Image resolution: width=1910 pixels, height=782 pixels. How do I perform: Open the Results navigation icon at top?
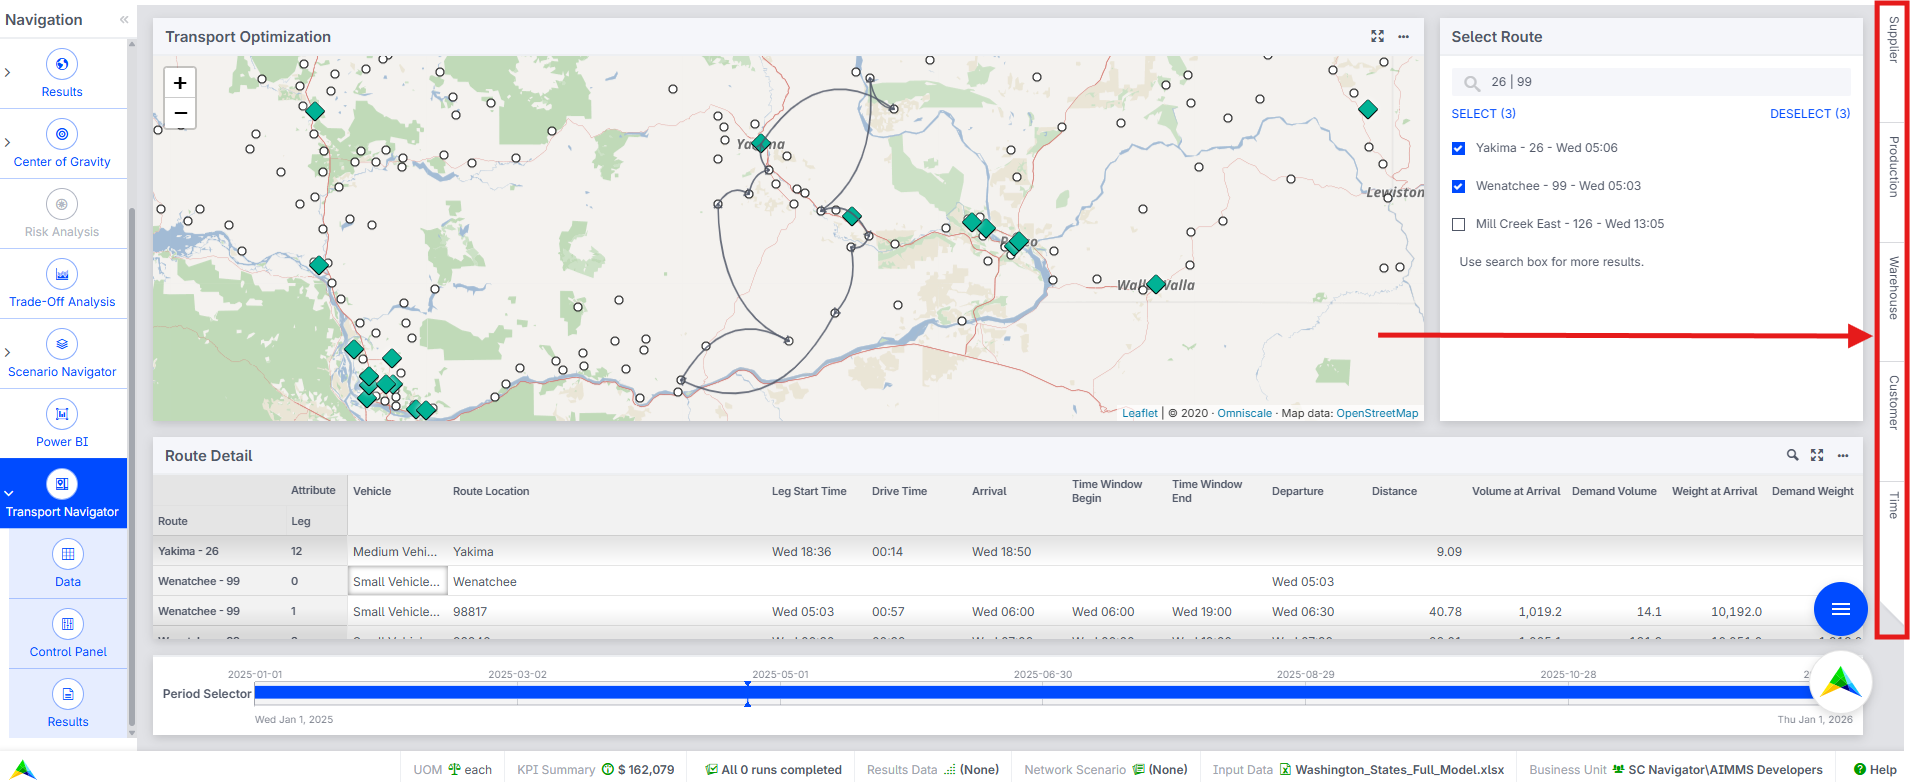click(x=62, y=74)
